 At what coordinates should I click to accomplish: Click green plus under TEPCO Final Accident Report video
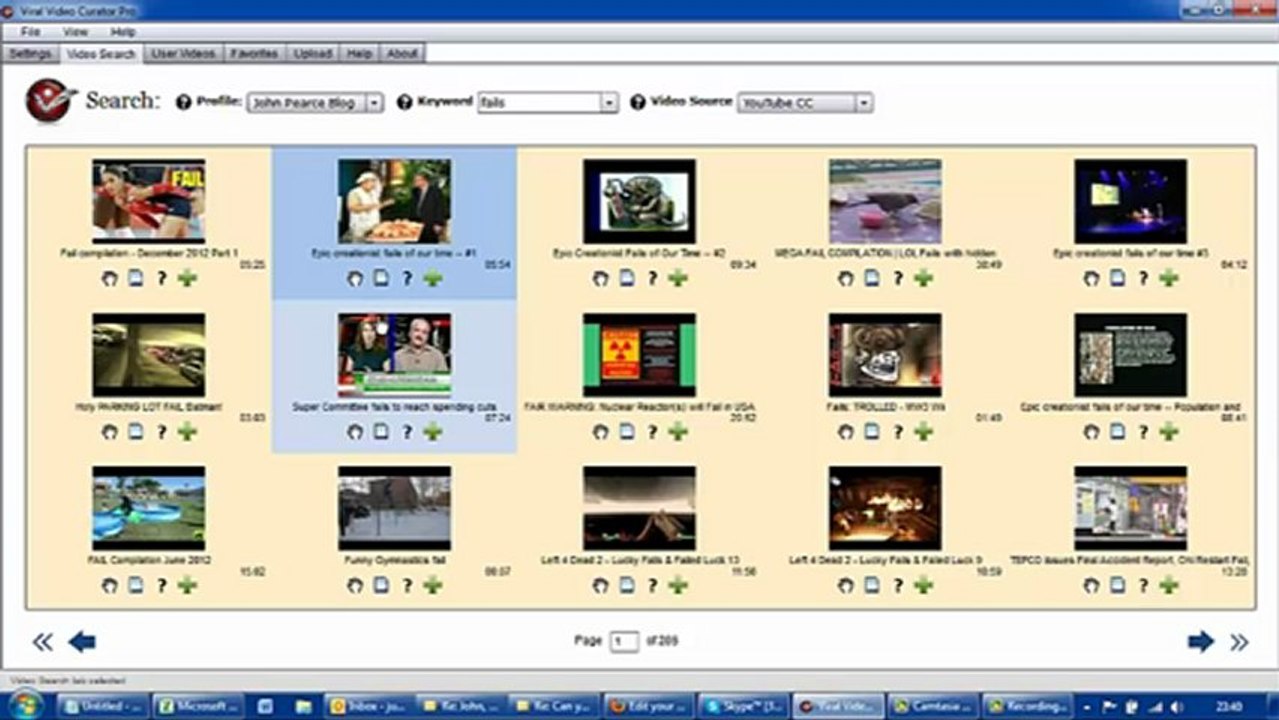[1169, 585]
